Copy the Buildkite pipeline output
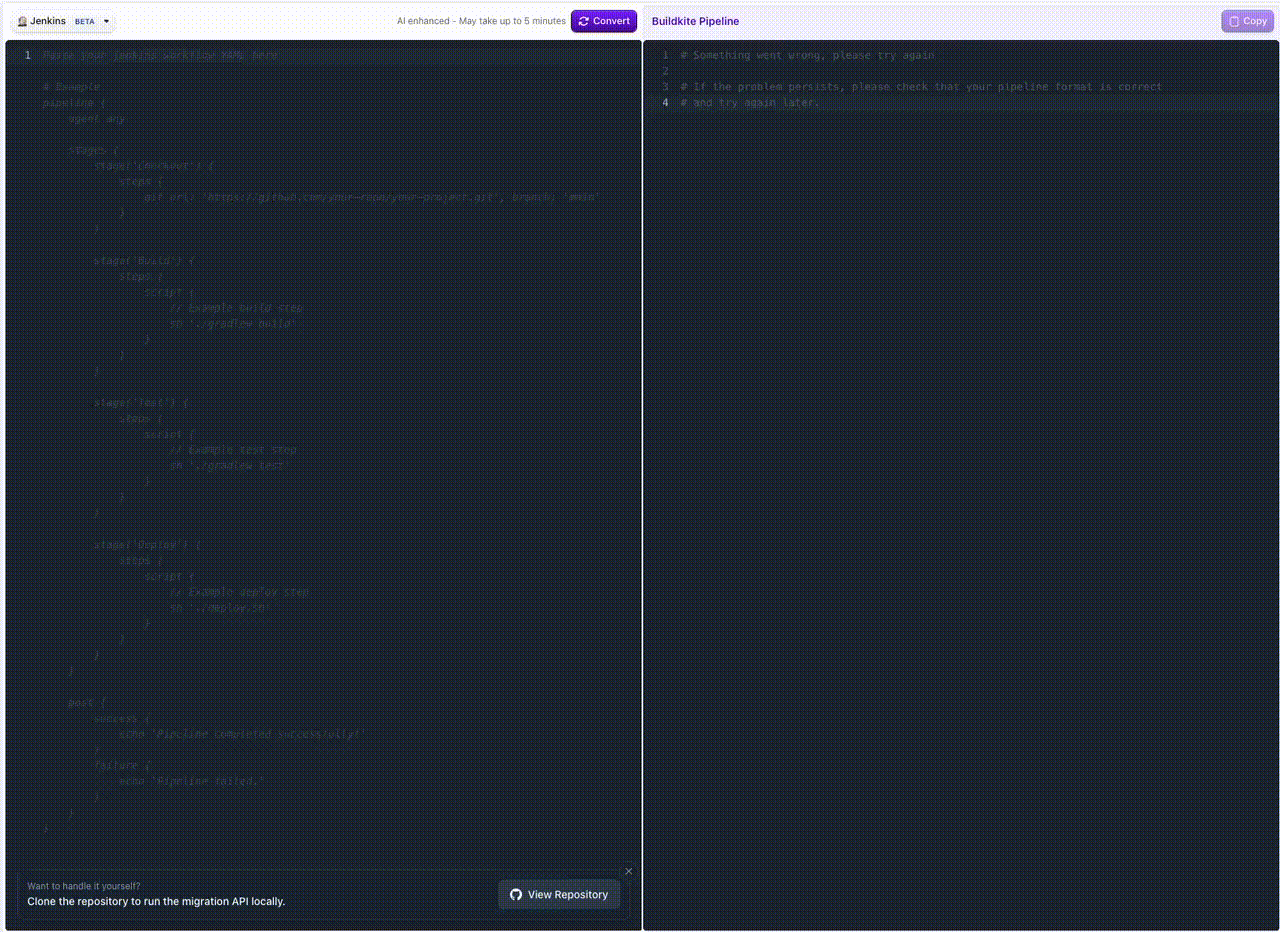The width and height of the screenshot is (1280, 932). (x=1247, y=21)
